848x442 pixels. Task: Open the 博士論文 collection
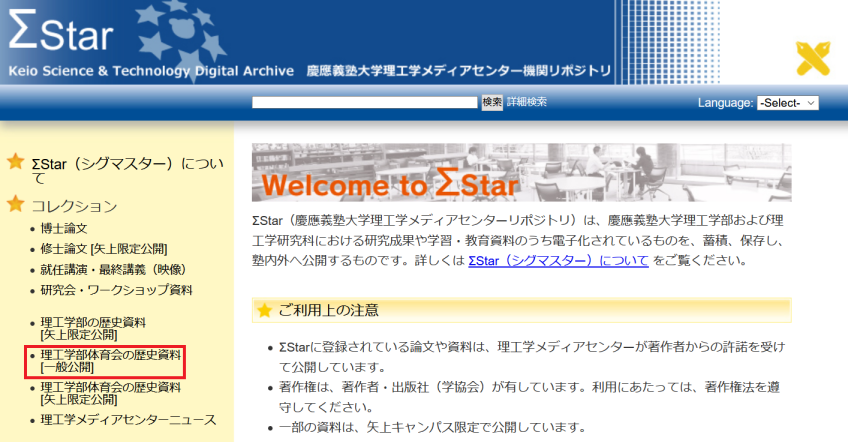[64, 228]
